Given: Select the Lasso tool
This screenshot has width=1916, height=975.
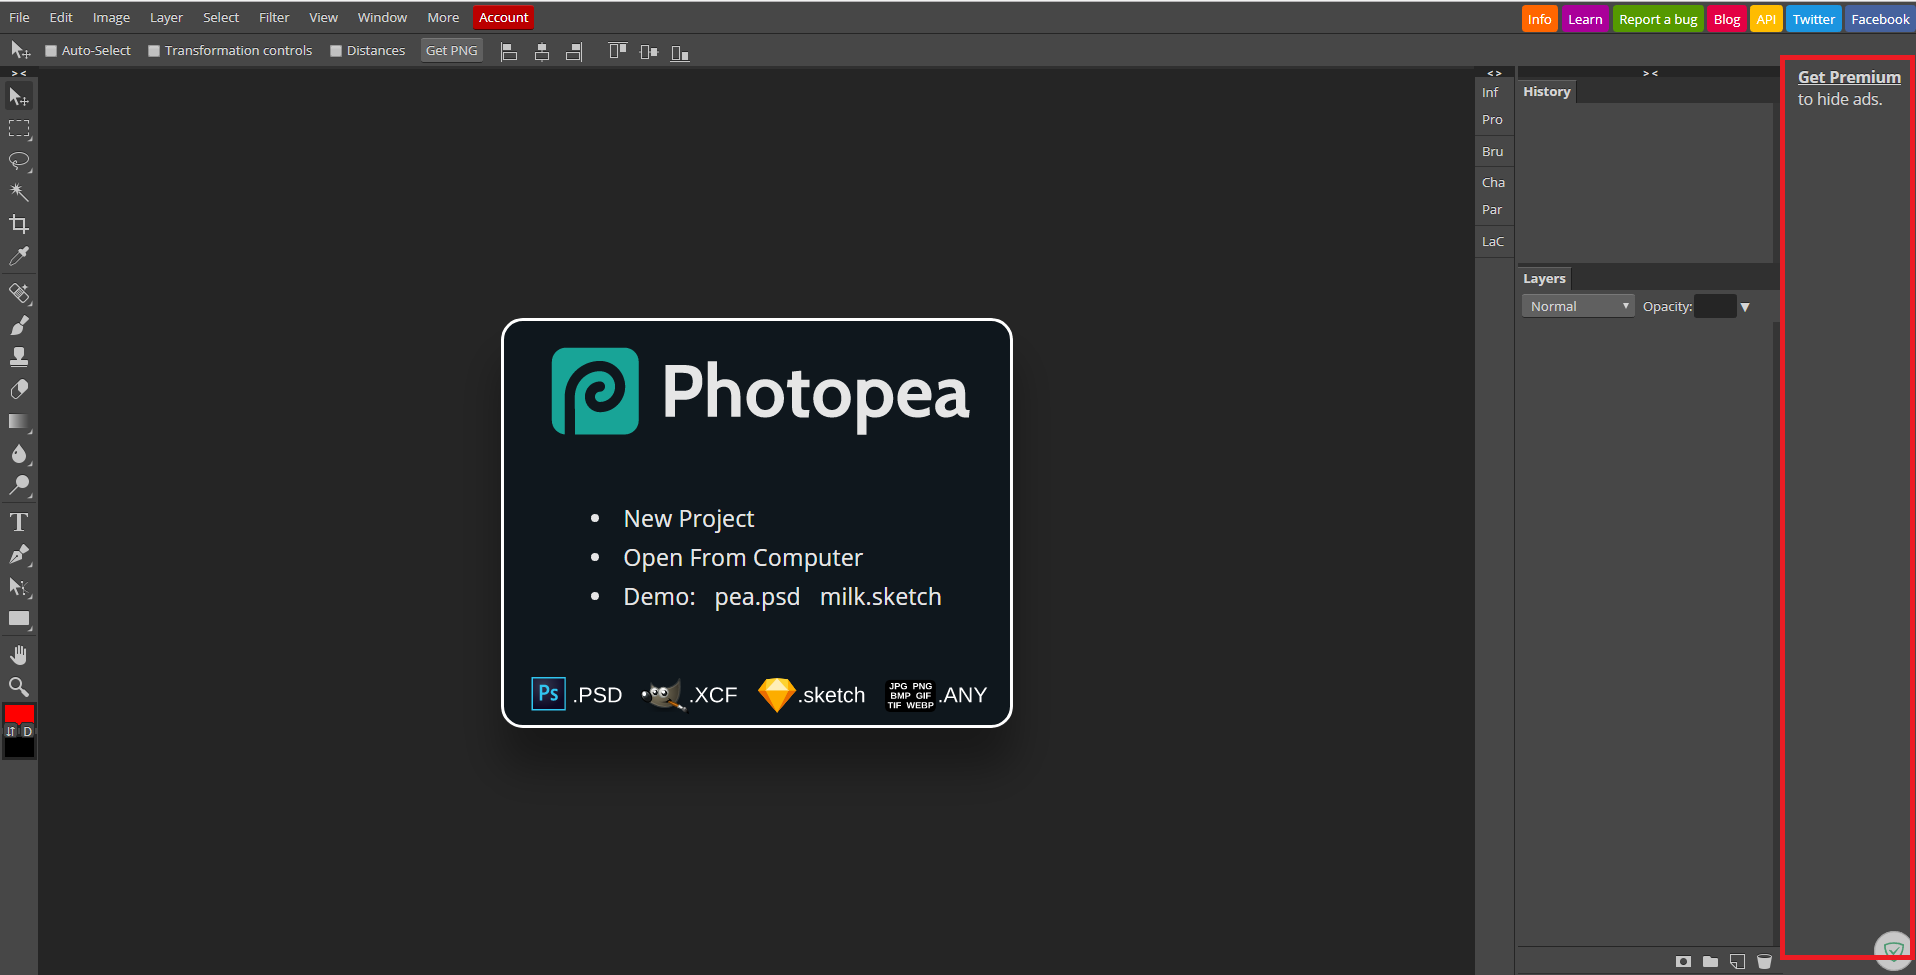Looking at the screenshot, I should click(19, 160).
